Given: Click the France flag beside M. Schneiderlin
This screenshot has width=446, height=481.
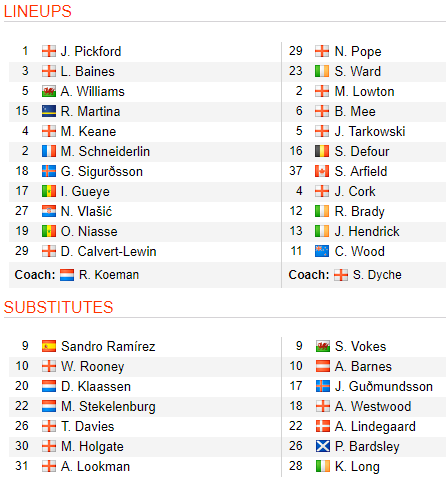Looking at the screenshot, I should pyautogui.click(x=49, y=151).
